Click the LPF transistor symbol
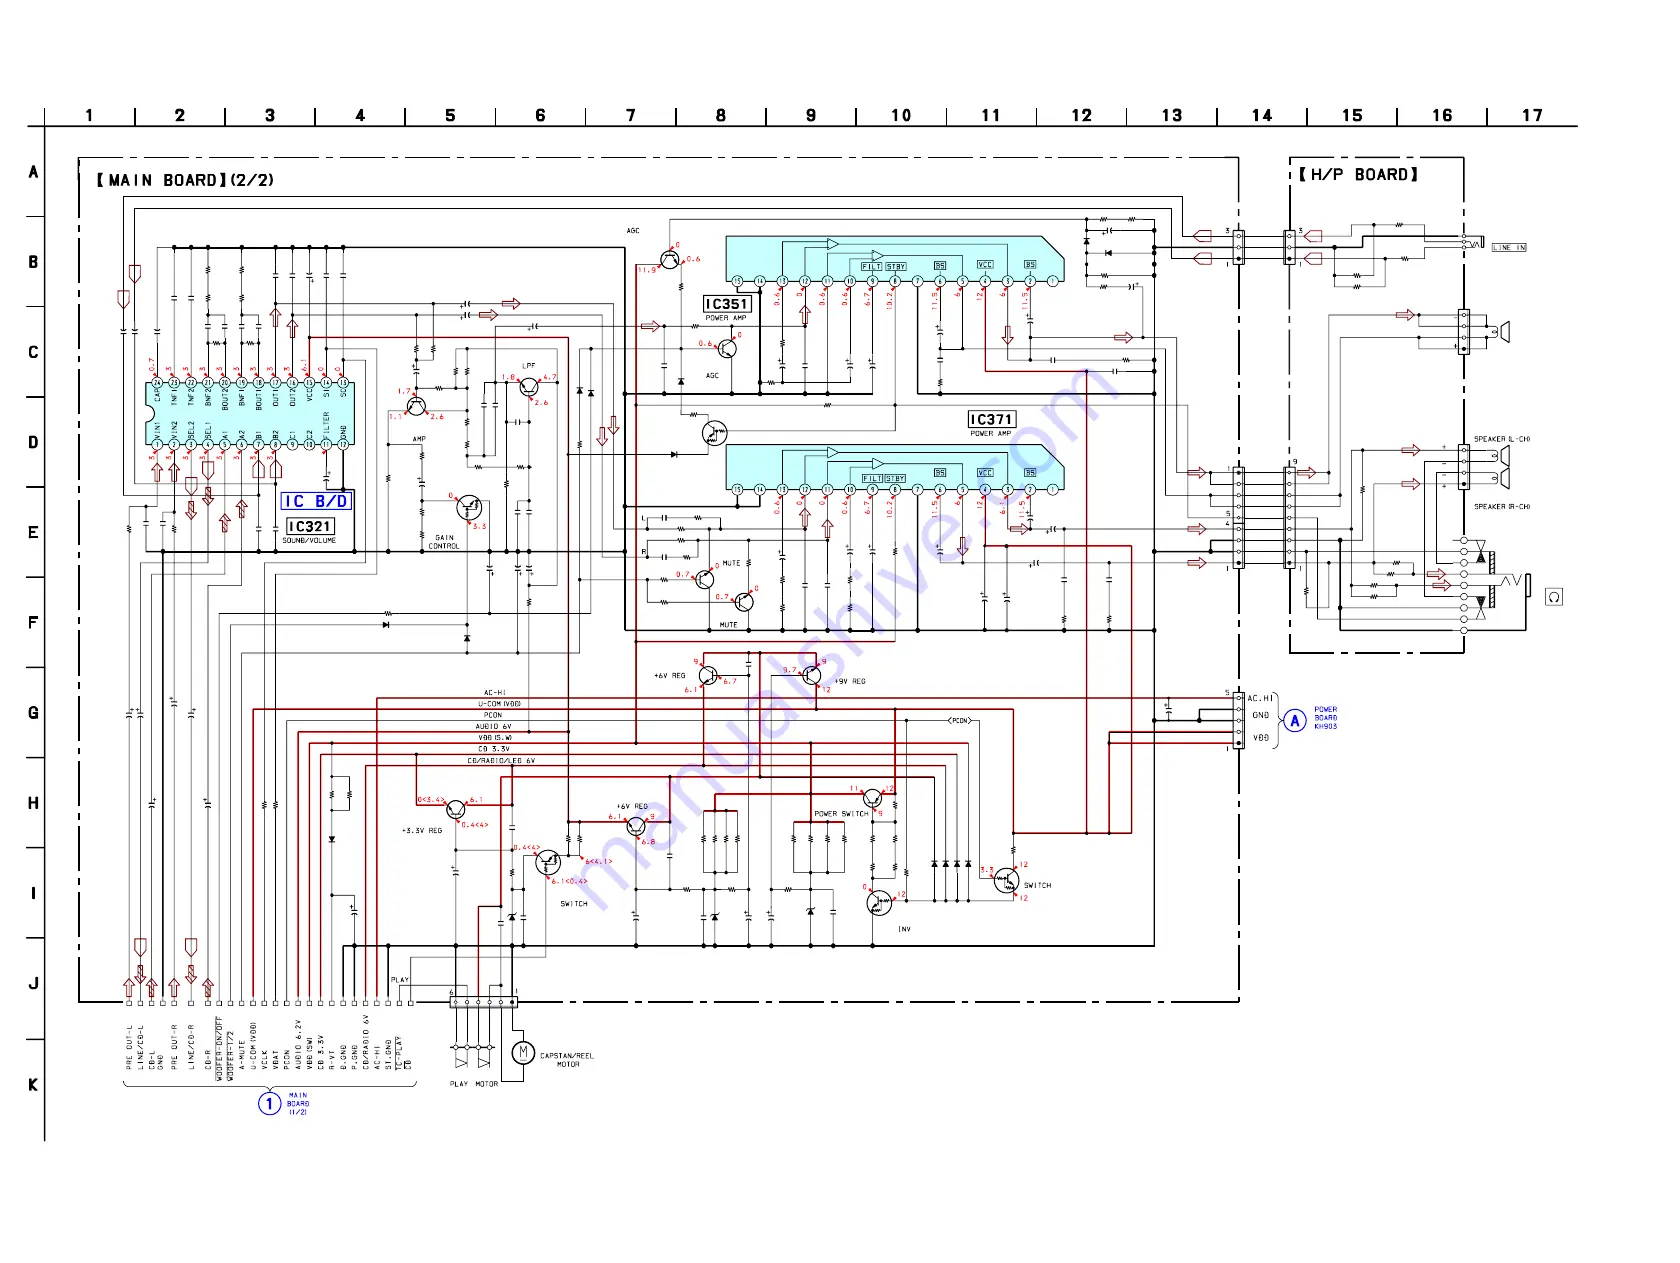This screenshot has height=1263, width=1680. (x=529, y=386)
